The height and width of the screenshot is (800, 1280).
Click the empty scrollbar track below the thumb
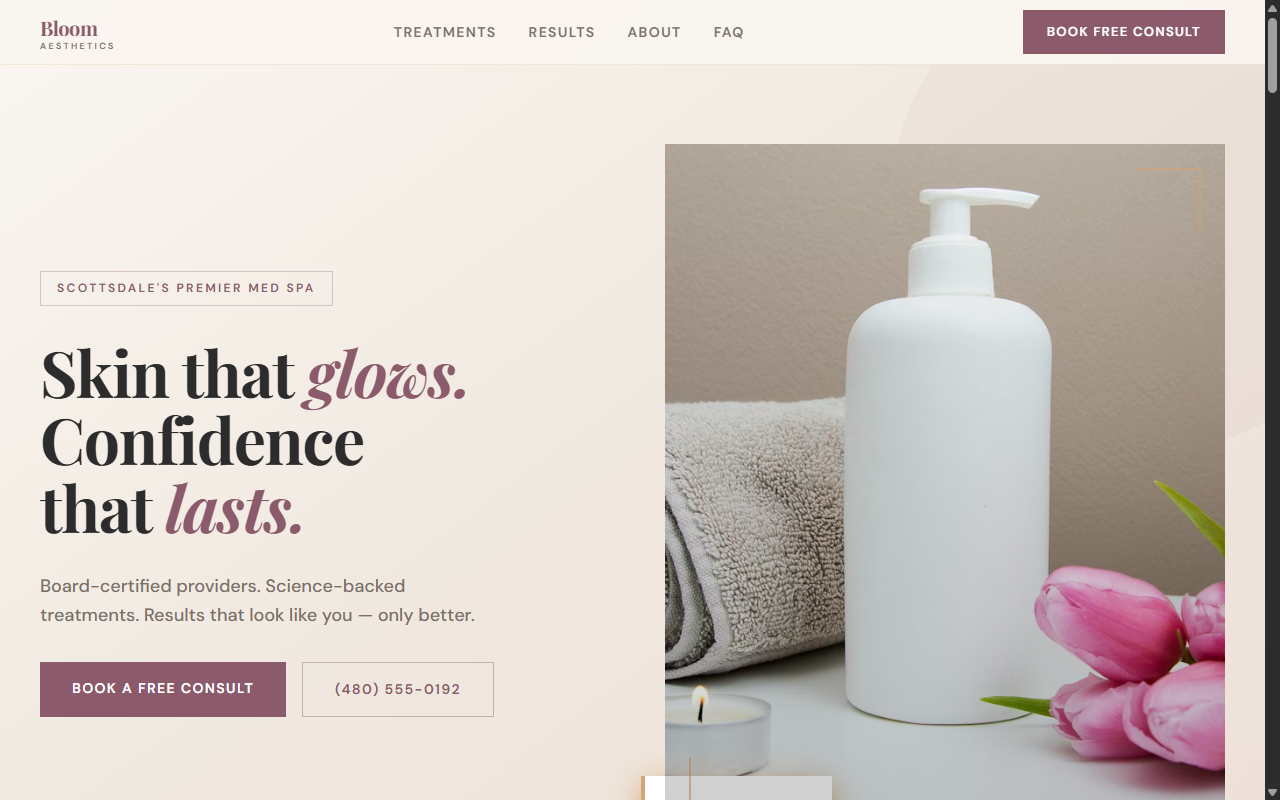point(1272,440)
